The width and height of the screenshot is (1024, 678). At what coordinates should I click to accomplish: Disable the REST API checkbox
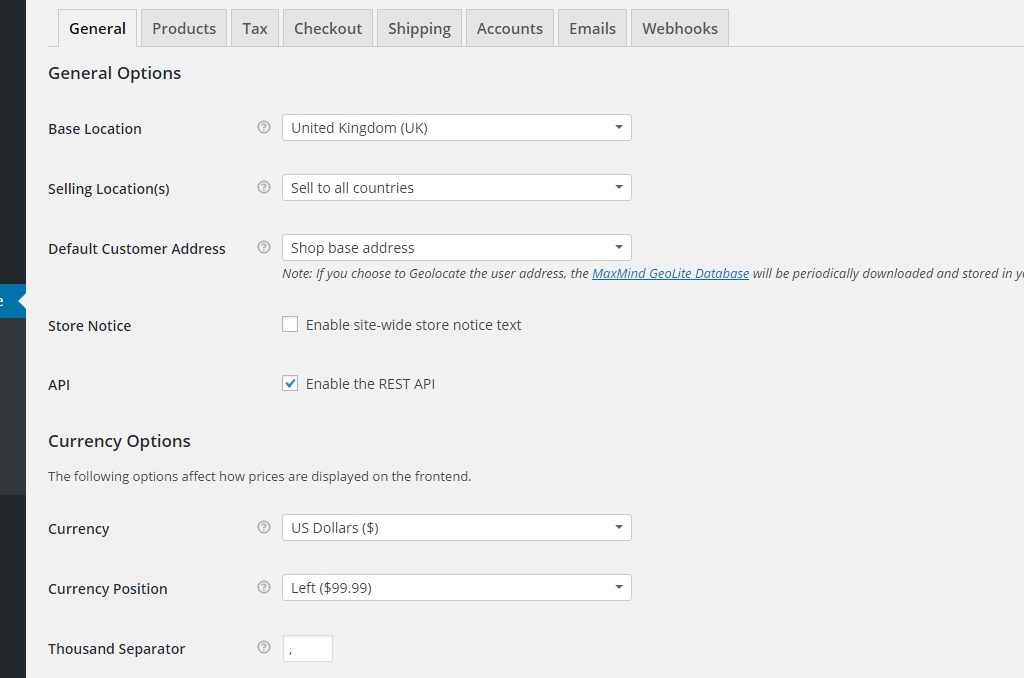pos(290,383)
